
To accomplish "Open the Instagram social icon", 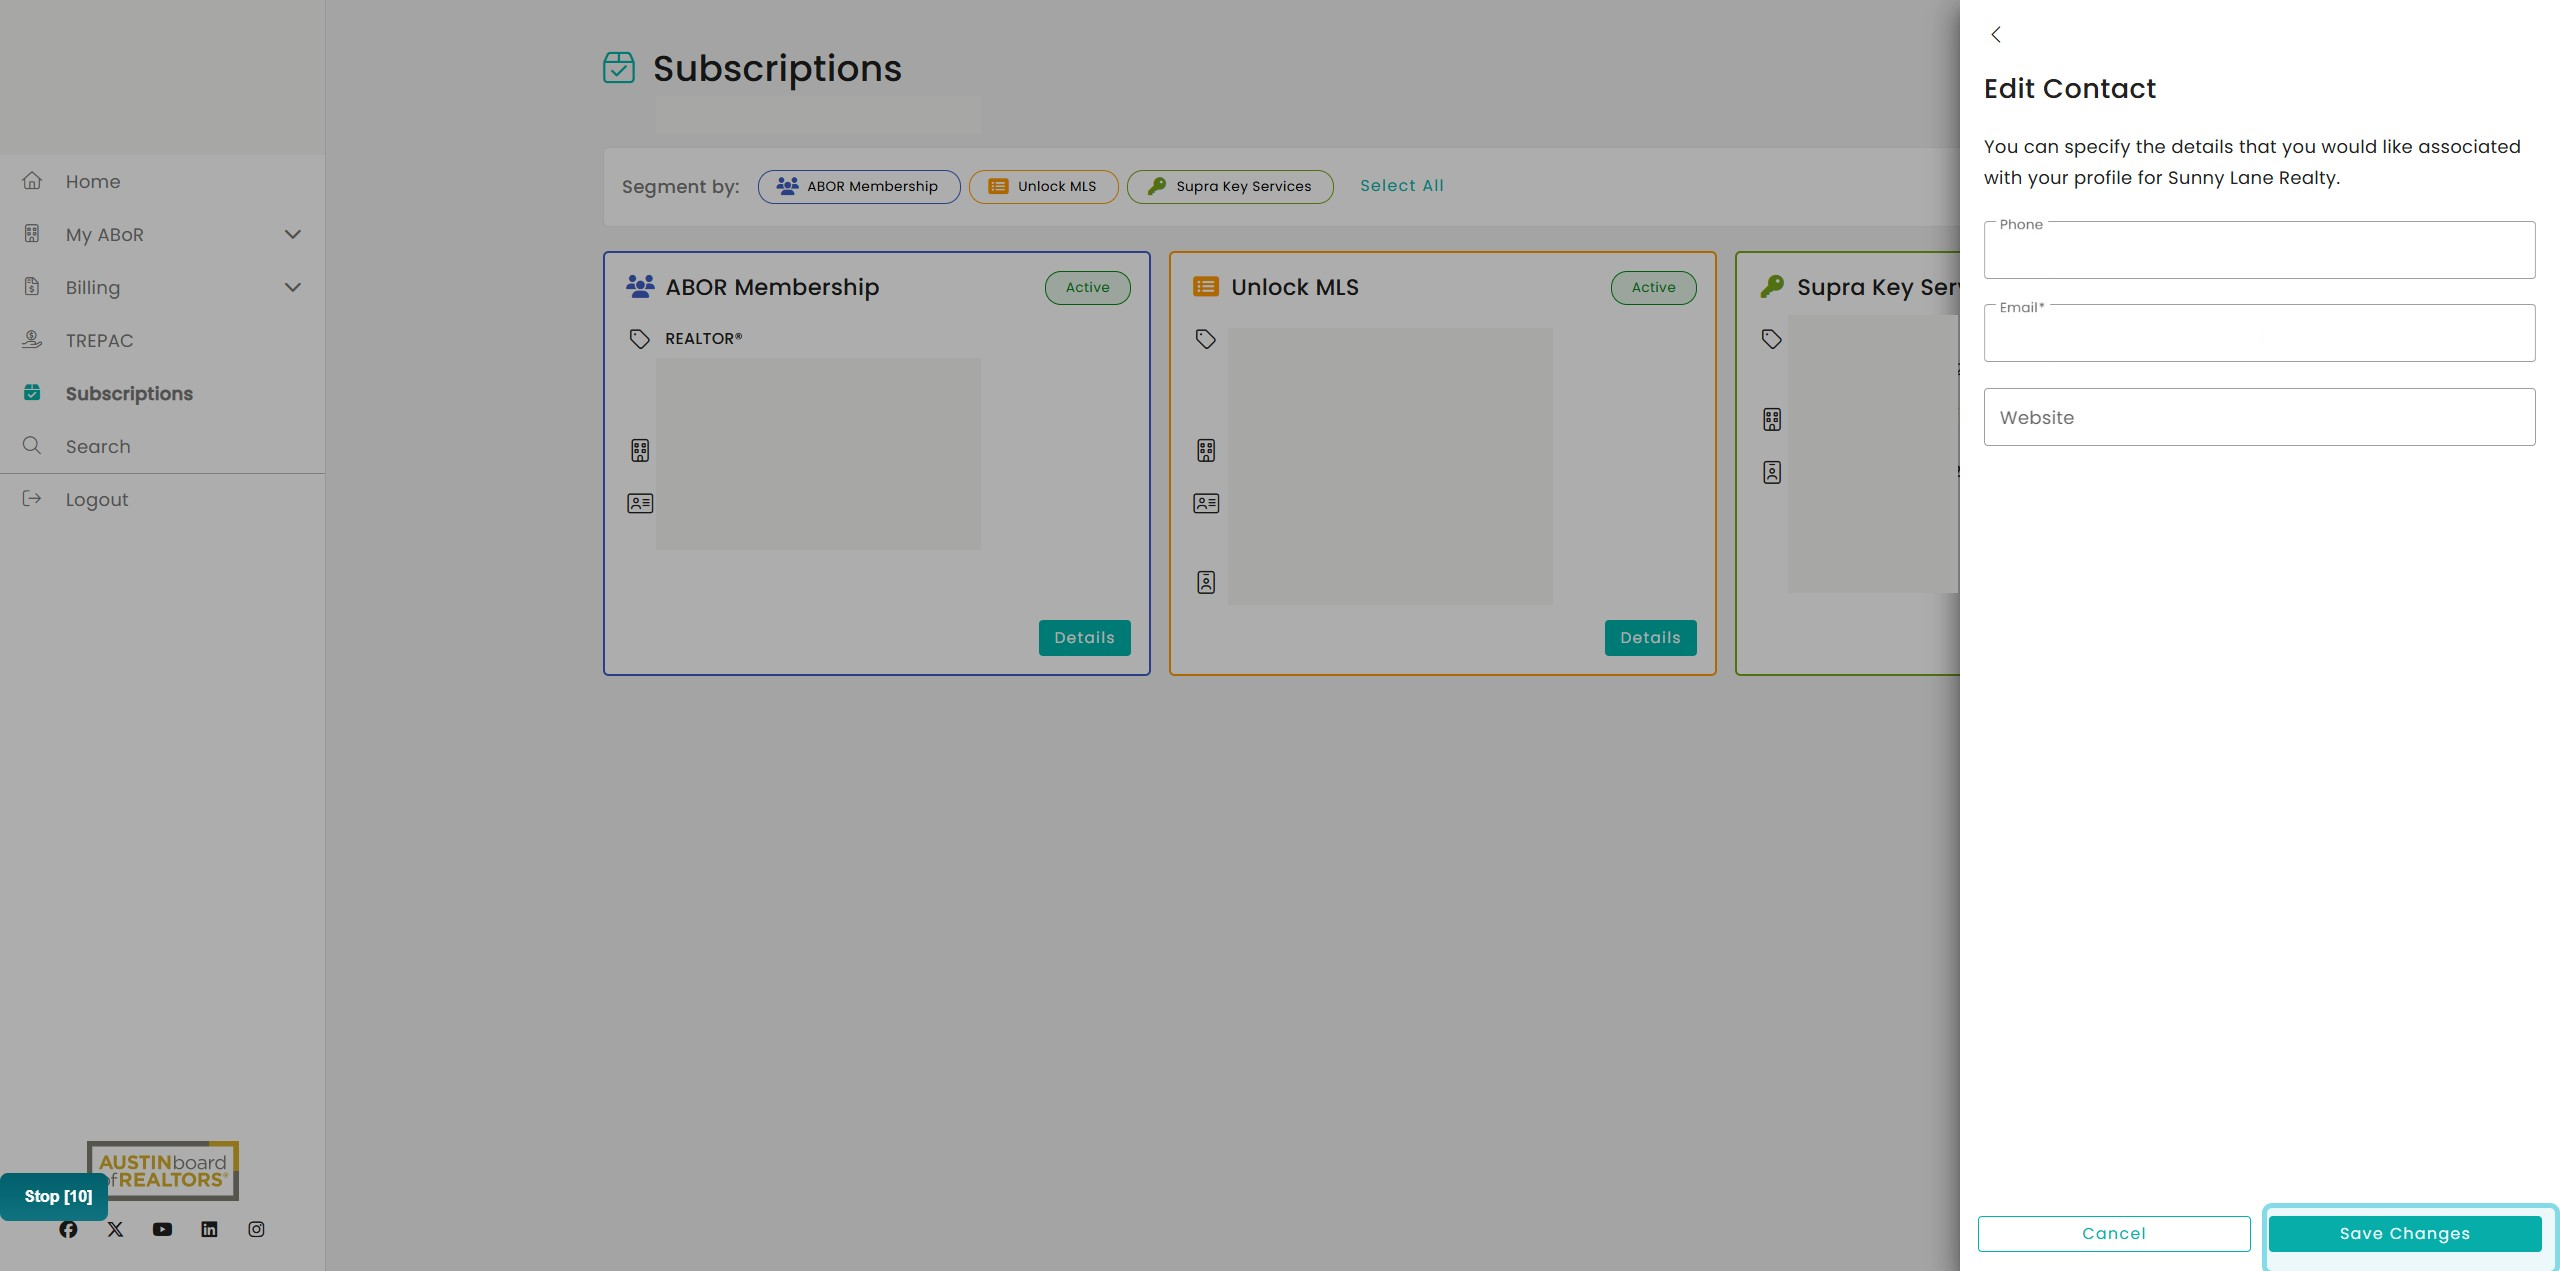I will coord(256,1229).
